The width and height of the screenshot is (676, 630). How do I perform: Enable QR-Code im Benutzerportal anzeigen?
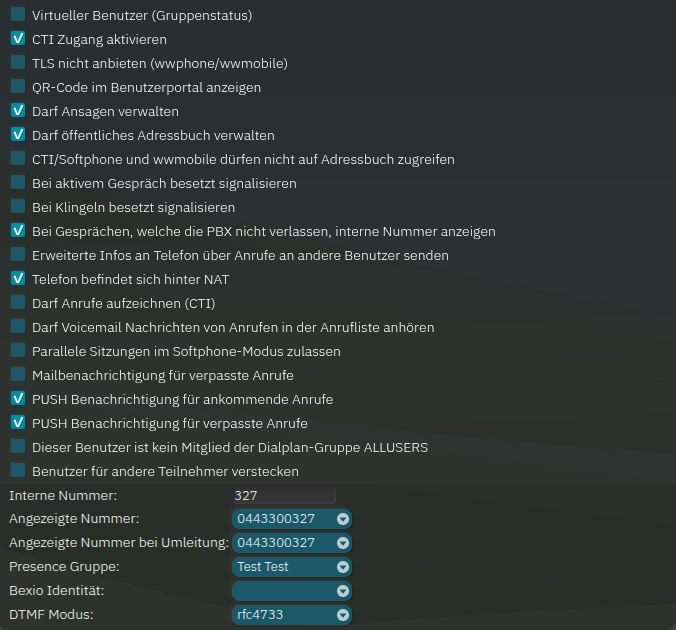tap(18, 87)
